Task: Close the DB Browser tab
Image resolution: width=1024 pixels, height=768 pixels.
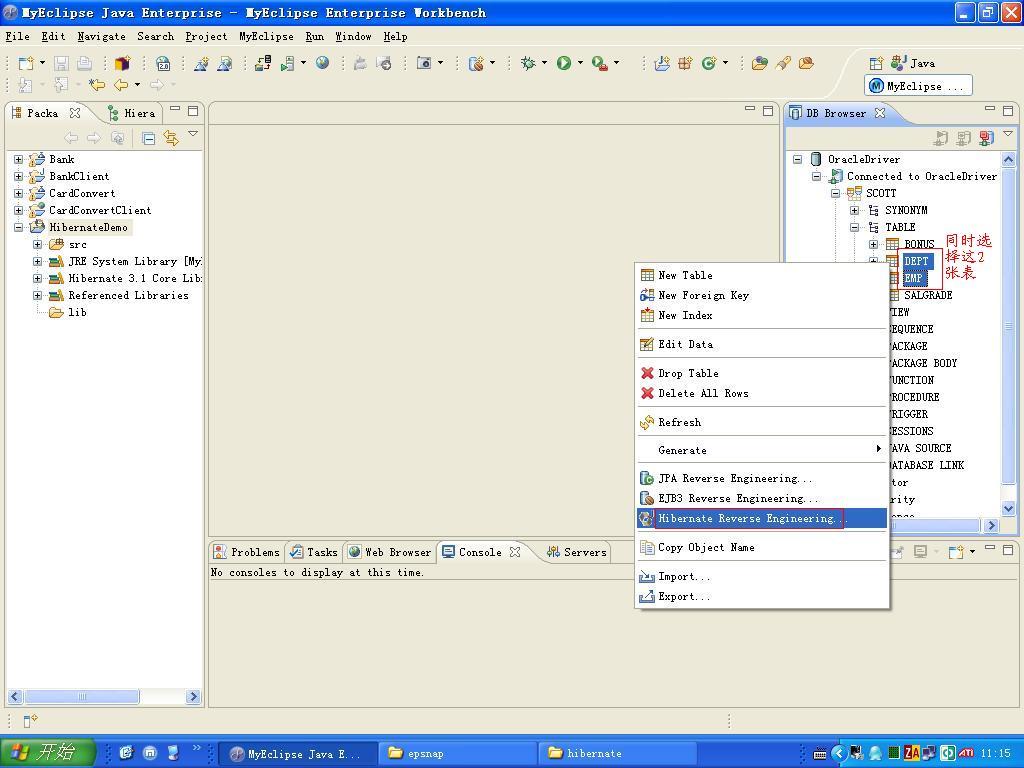Action: 880,113
